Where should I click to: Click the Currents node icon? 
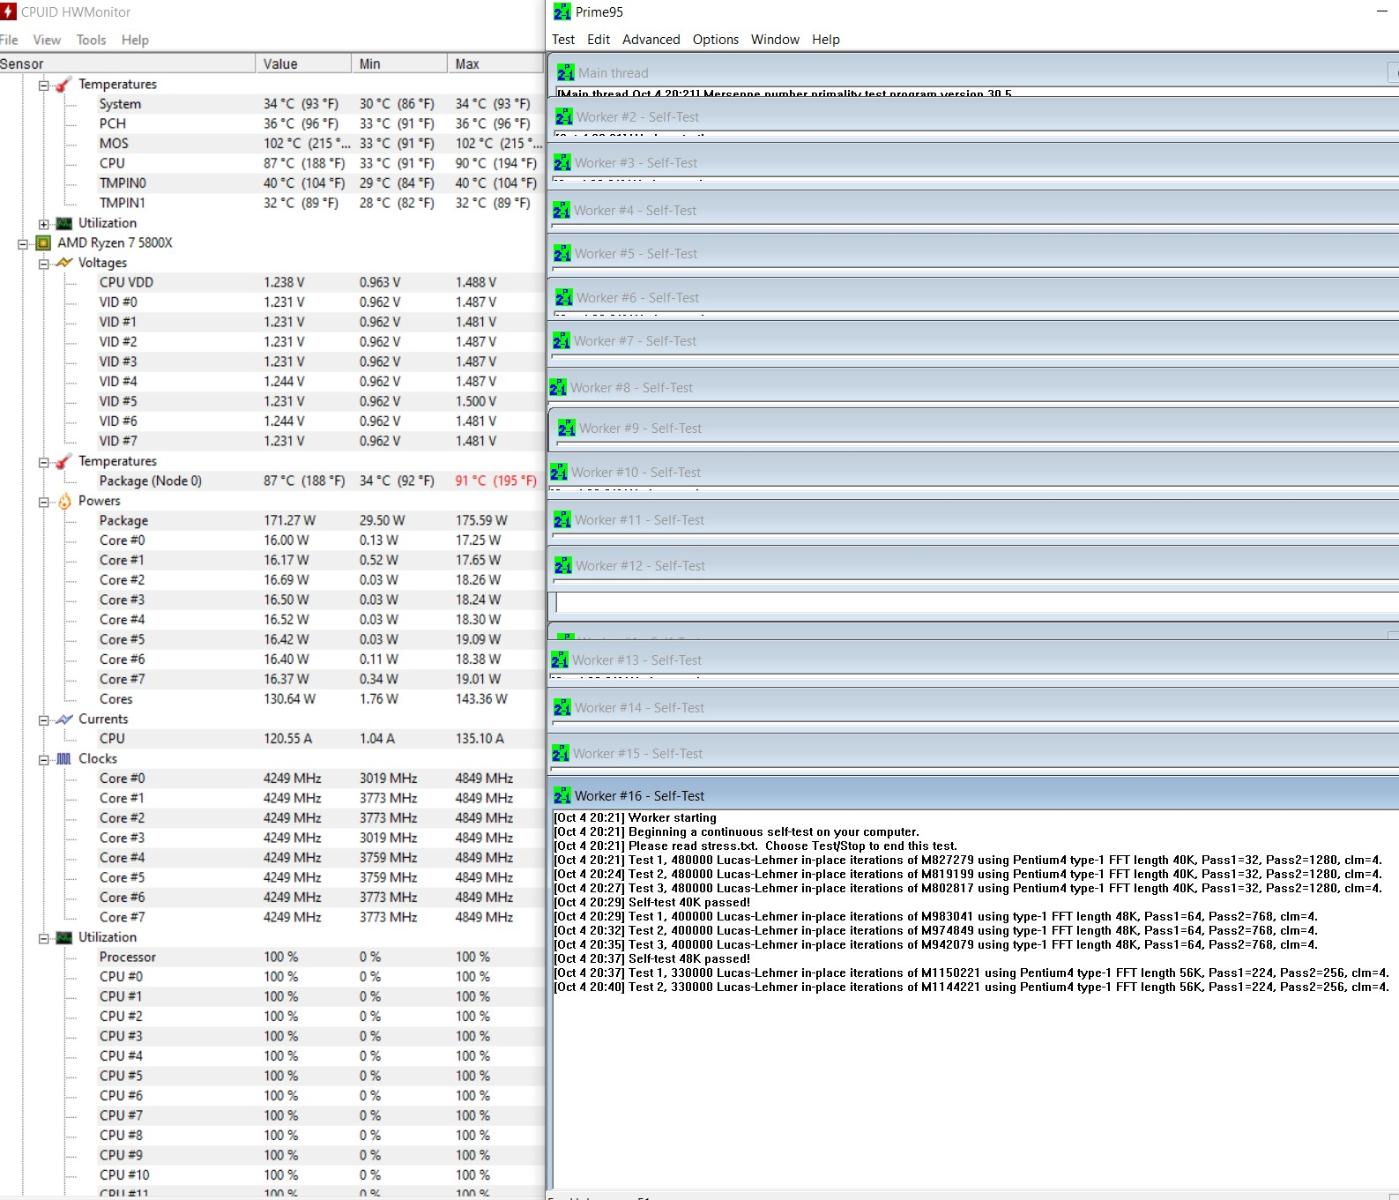pyautogui.click(x=64, y=719)
